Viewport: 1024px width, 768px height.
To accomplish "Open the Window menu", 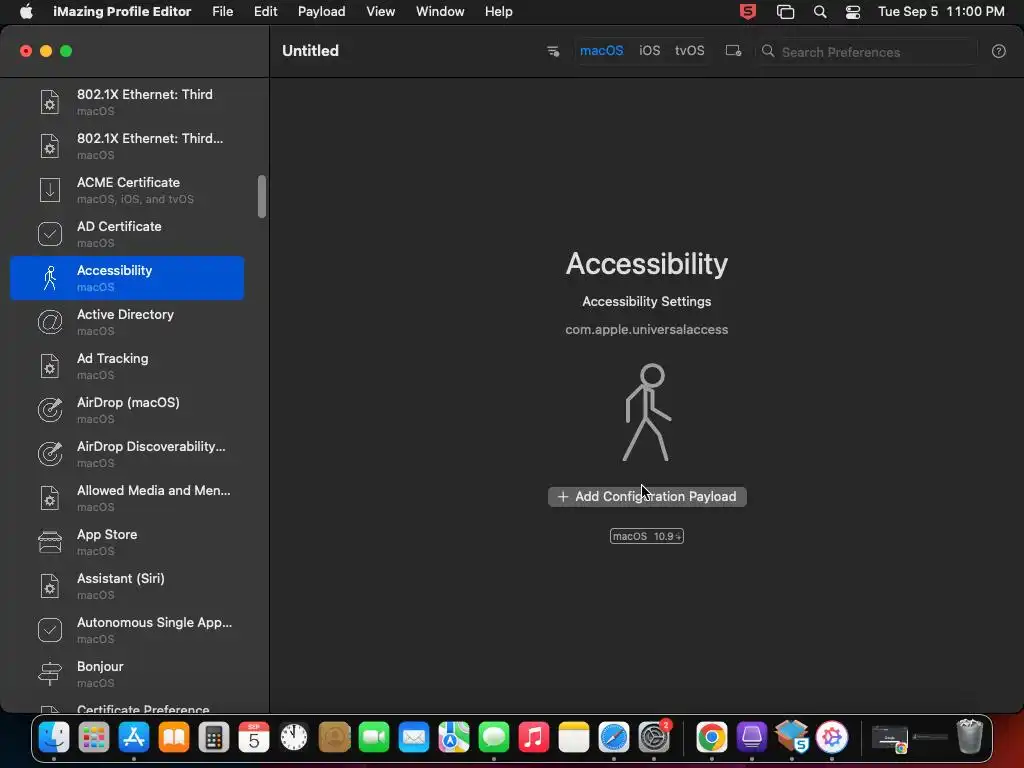I will [x=440, y=12].
